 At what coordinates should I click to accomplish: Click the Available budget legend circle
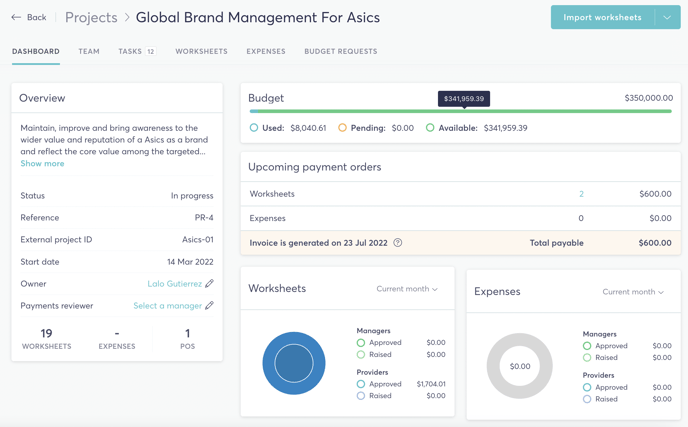pos(430,128)
